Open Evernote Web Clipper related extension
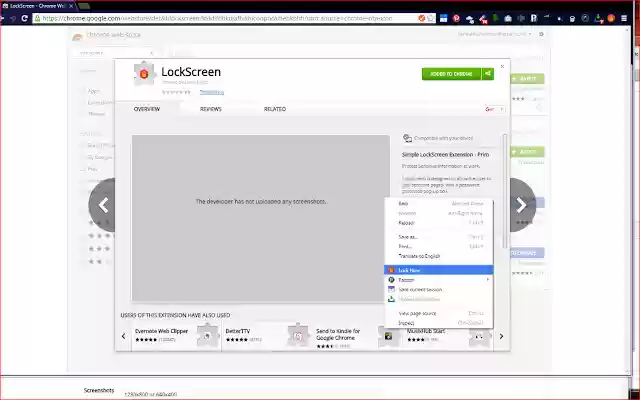This screenshot has height=400, width=640. click(x=176, y=336)
